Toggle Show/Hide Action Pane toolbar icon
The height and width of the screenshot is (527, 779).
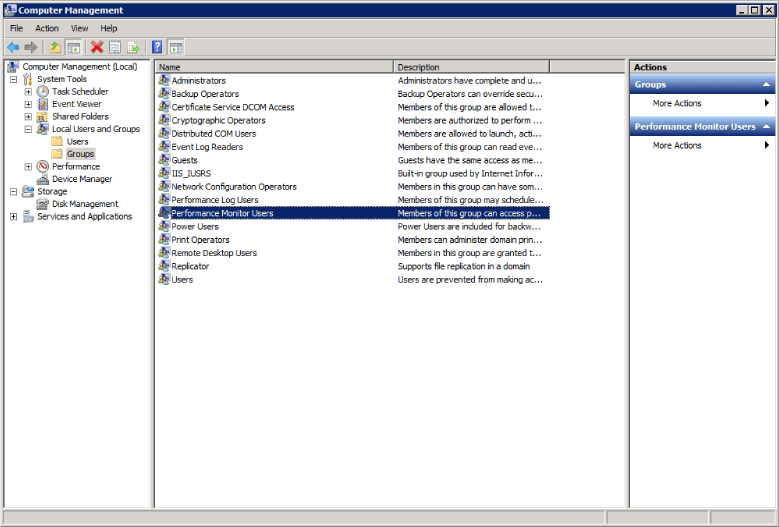coord(176,48)
